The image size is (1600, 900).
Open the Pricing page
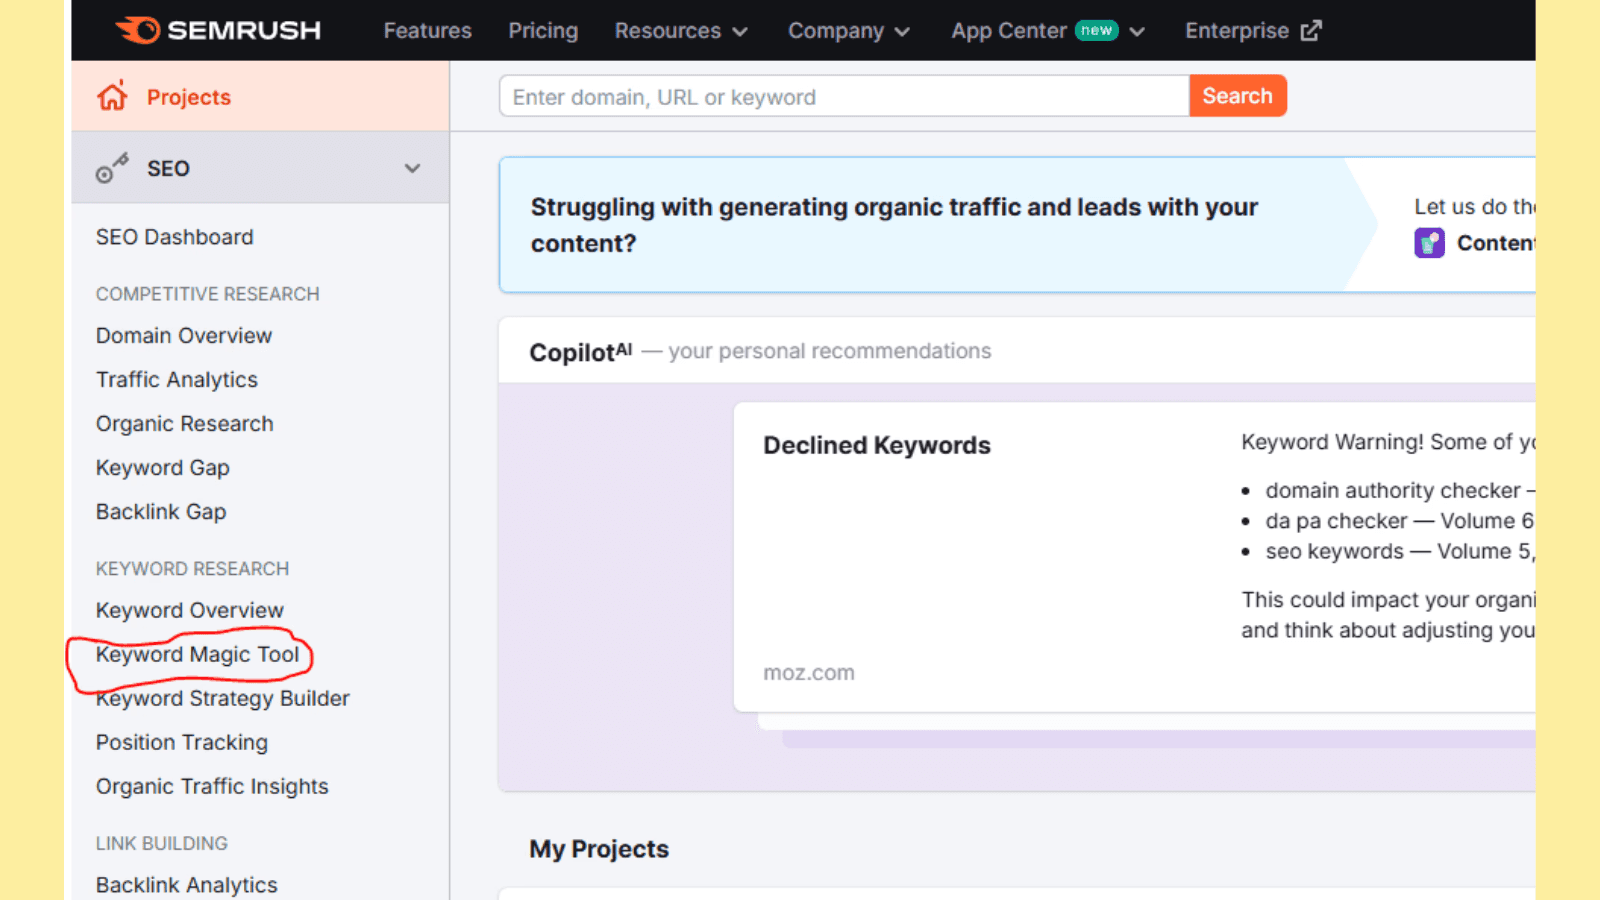[543, 31]
